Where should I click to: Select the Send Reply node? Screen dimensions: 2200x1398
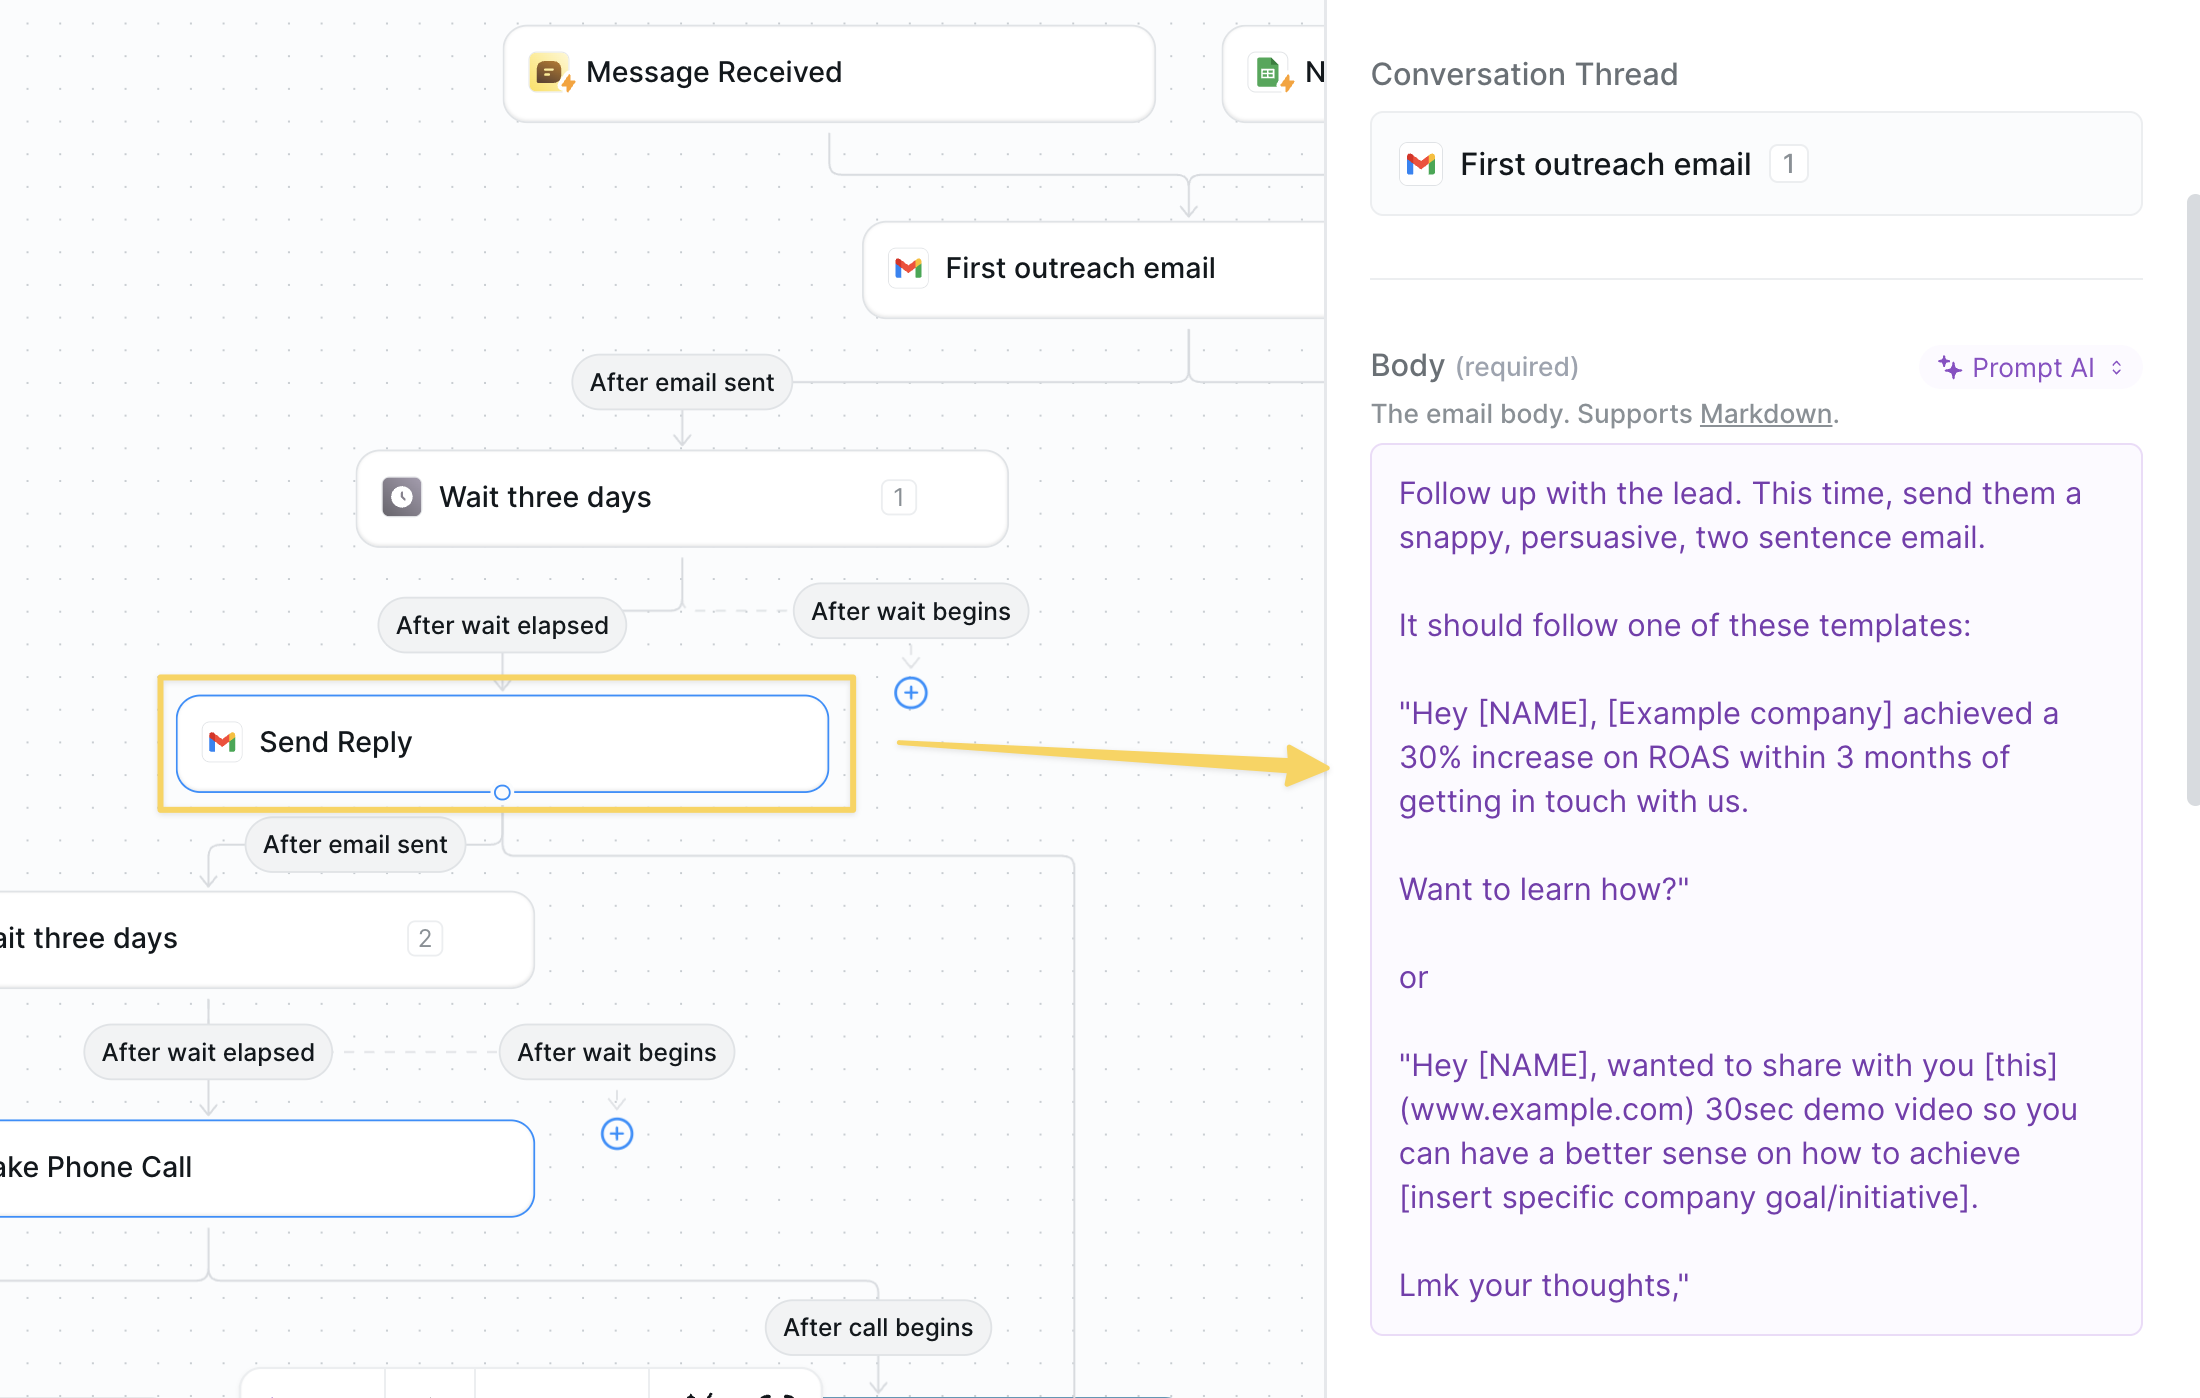tap(502, 742)
